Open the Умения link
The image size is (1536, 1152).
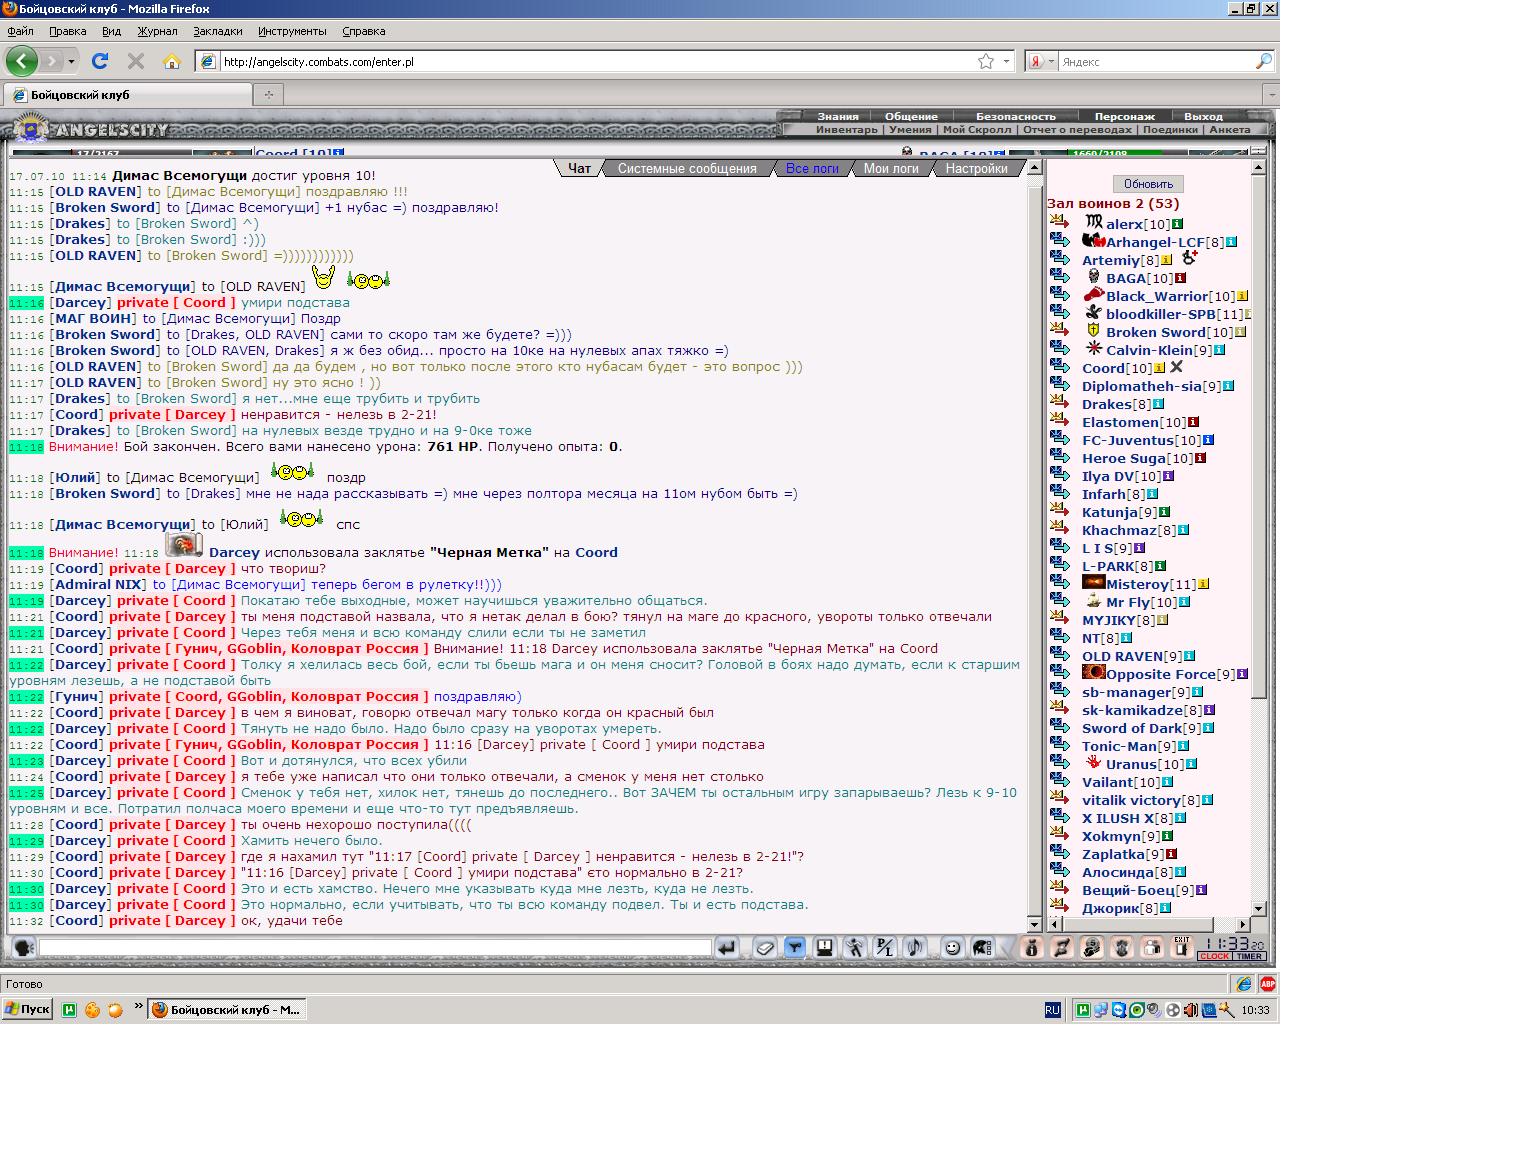[910, 129]
